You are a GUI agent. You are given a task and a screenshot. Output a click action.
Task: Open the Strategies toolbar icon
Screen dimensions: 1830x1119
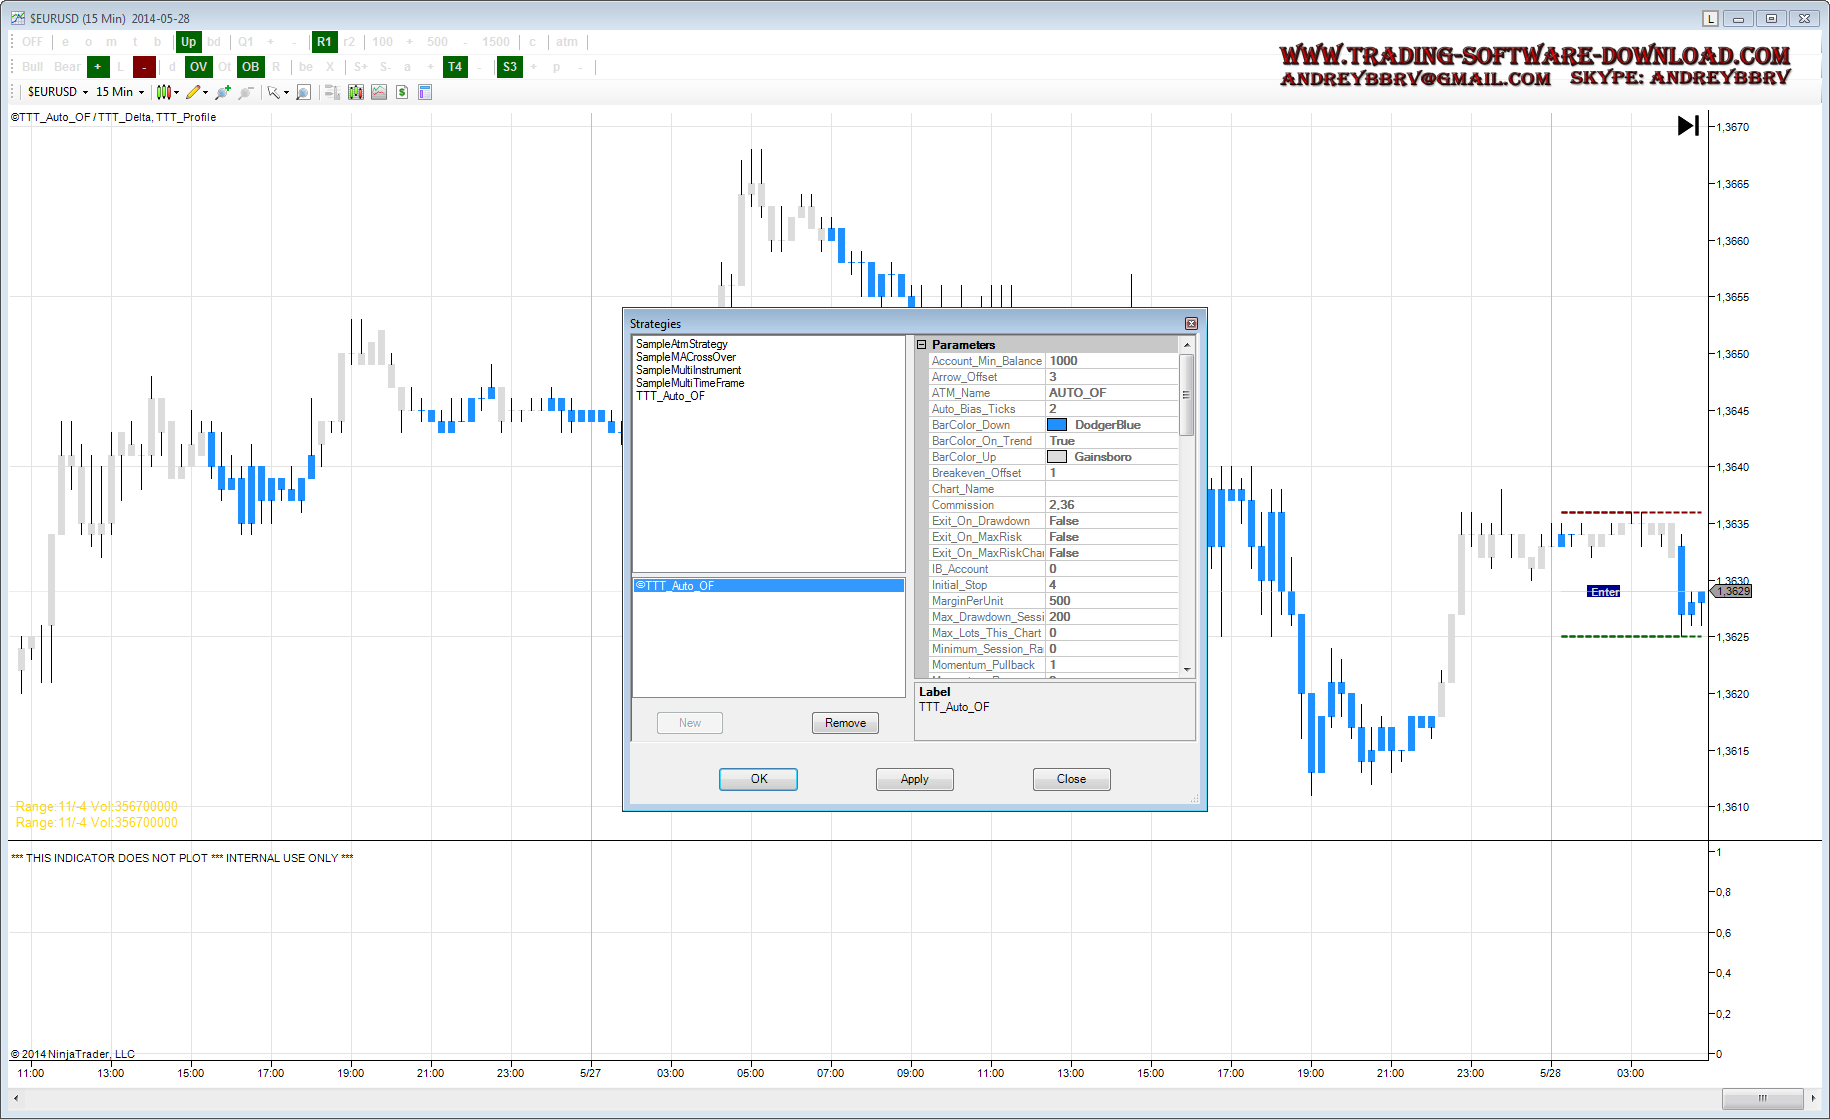pyautogui.click(x=355, y=92)
